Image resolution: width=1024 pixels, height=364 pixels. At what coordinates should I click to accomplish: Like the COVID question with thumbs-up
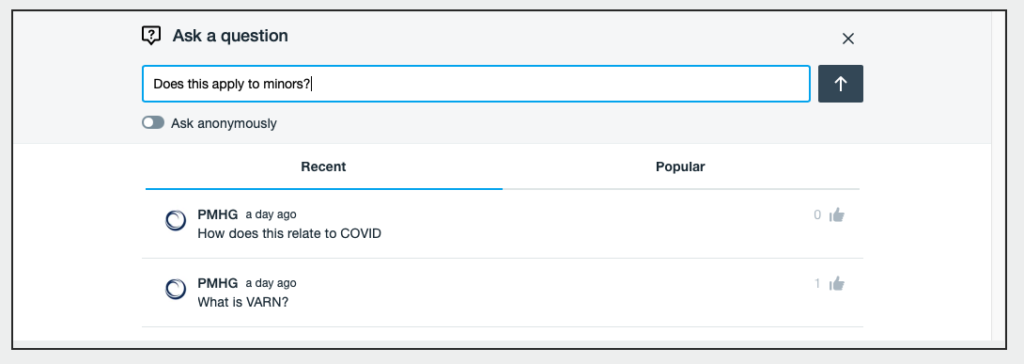(837, 215)
